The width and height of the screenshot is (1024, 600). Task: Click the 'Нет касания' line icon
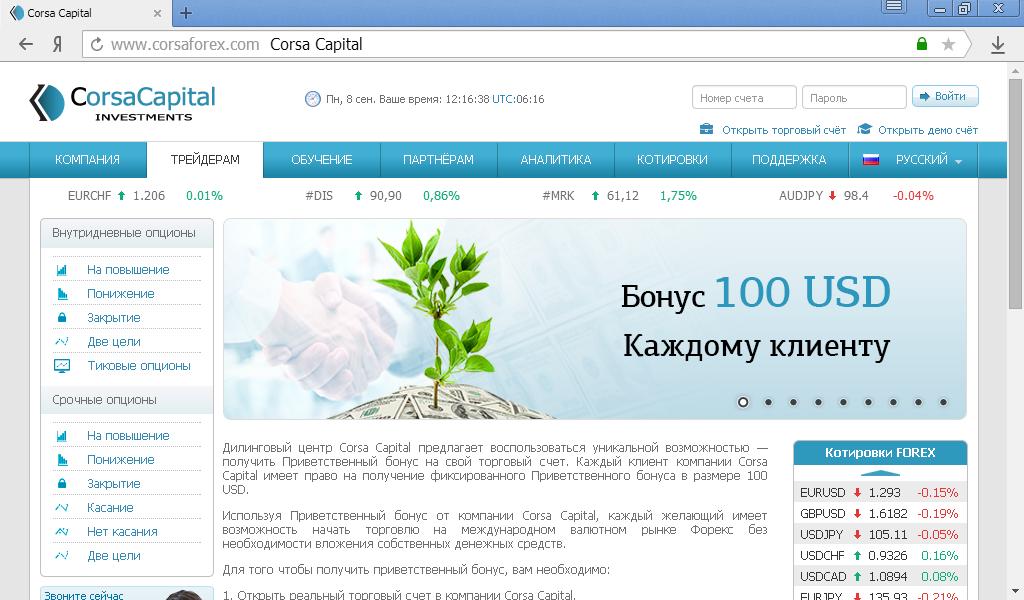pyautogui.click(x=62, y=531)
